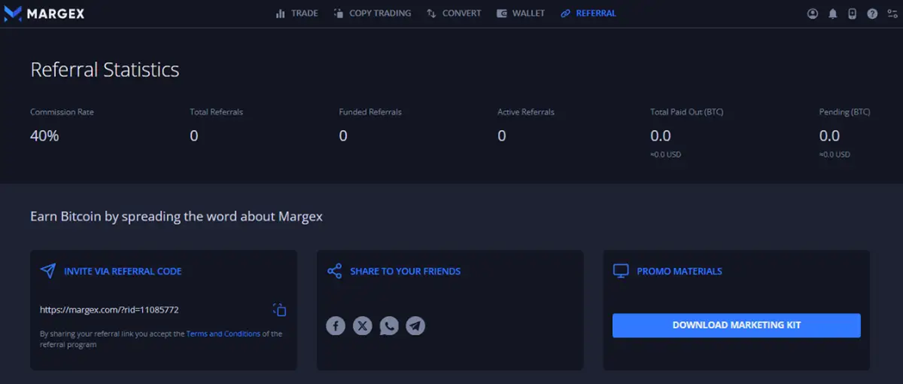Share referral link on X
Screen dimensions: 903x384
tap(362, 326)
